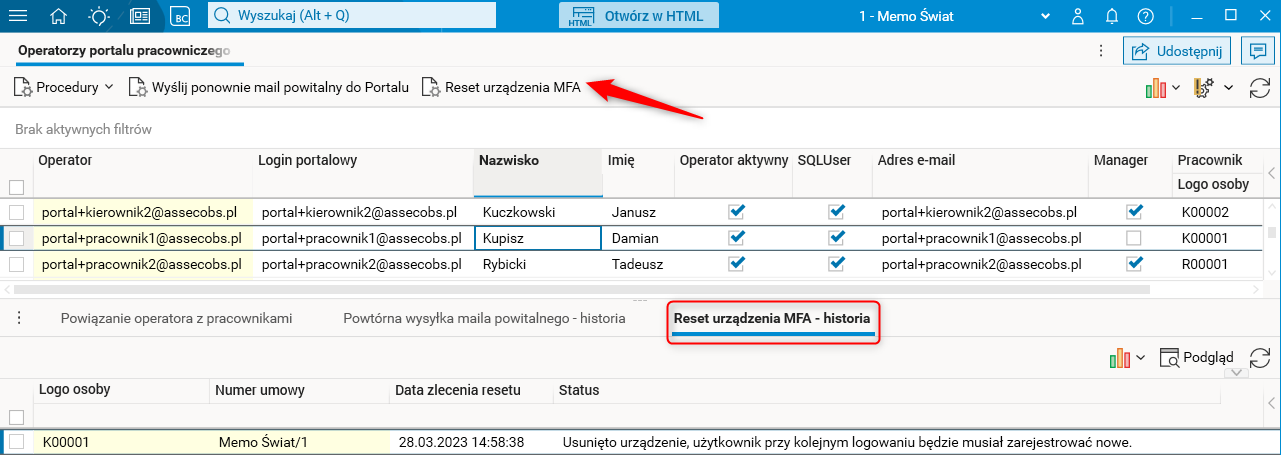Image resolution: width=1281 pixels, height=455 pixels.
Task: Expand the Procedury dropdown
Action: 64,87
